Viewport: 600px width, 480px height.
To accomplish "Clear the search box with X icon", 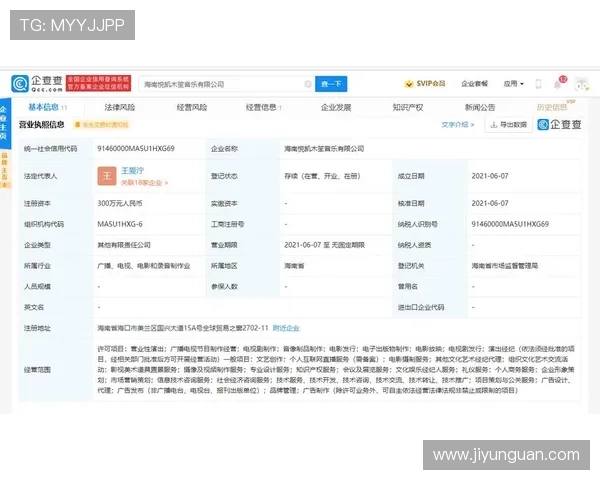I will pyautogui.click(x=308, y=84).
